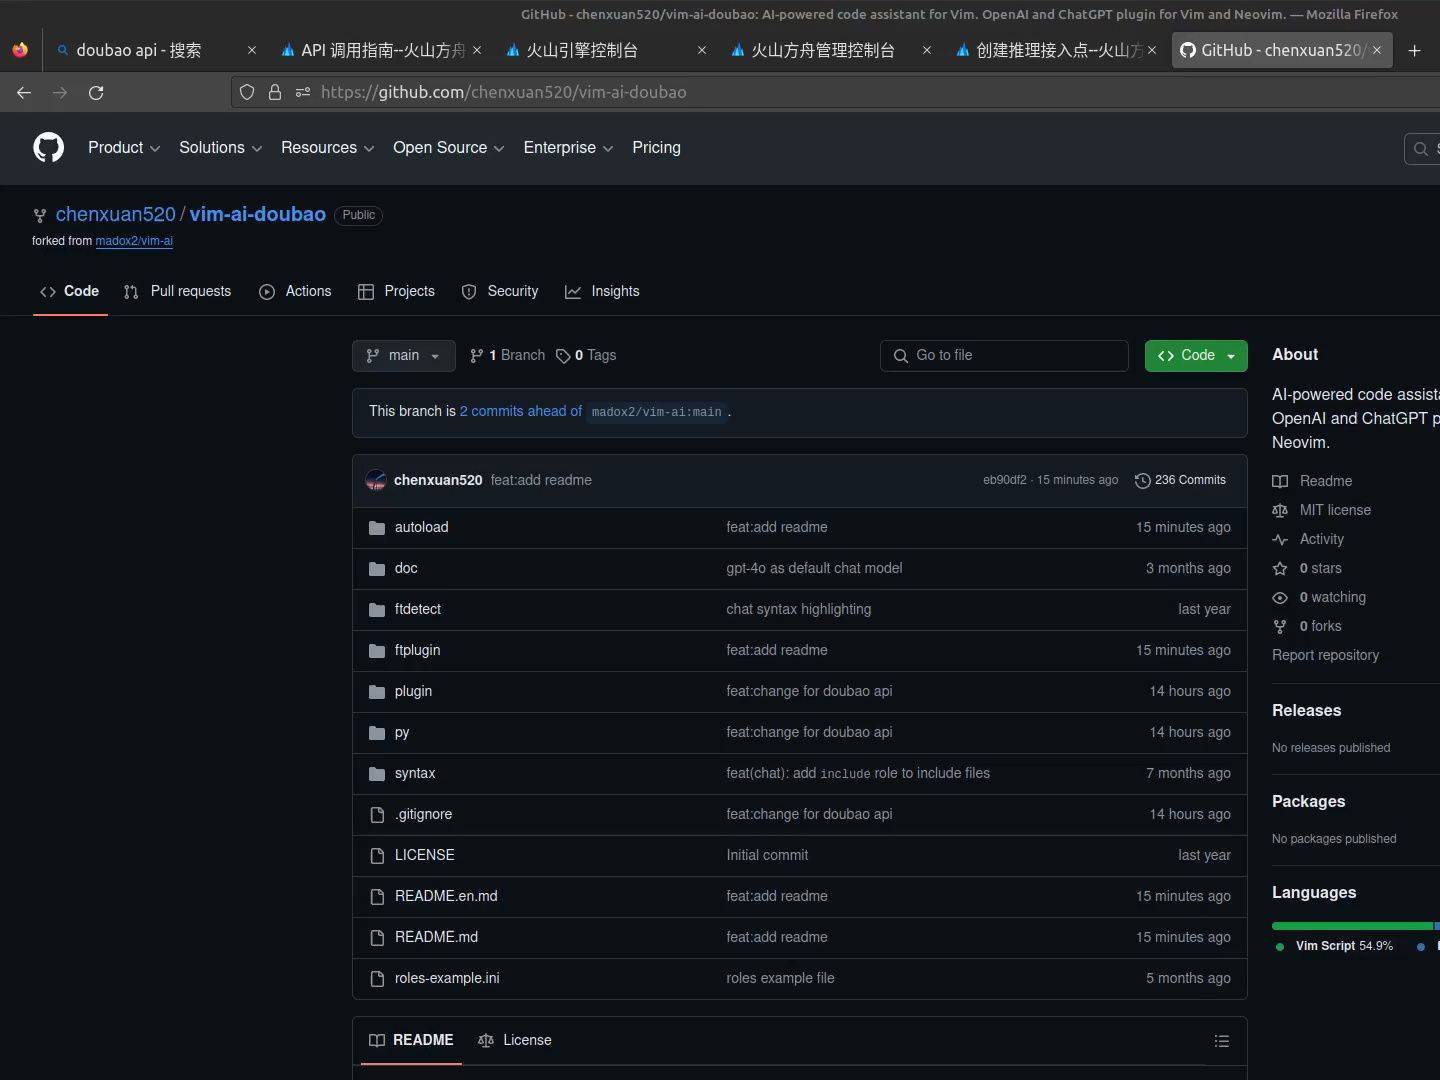The height and width of the screenshot is (1080, 1440).
Task: Open the 'gpt-4o as default chat model' commit
Action: pos(814,569)
